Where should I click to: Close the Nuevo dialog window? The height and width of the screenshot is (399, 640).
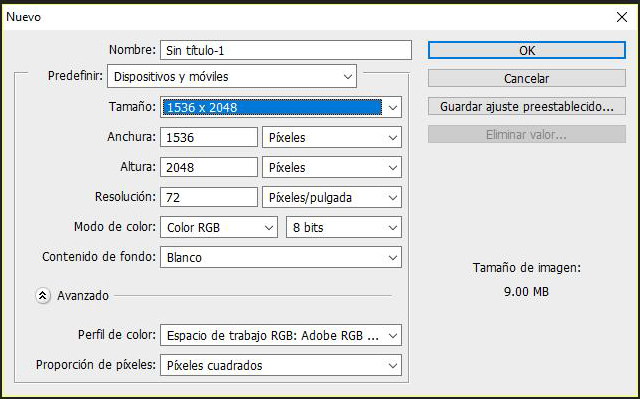pos(622,17)
